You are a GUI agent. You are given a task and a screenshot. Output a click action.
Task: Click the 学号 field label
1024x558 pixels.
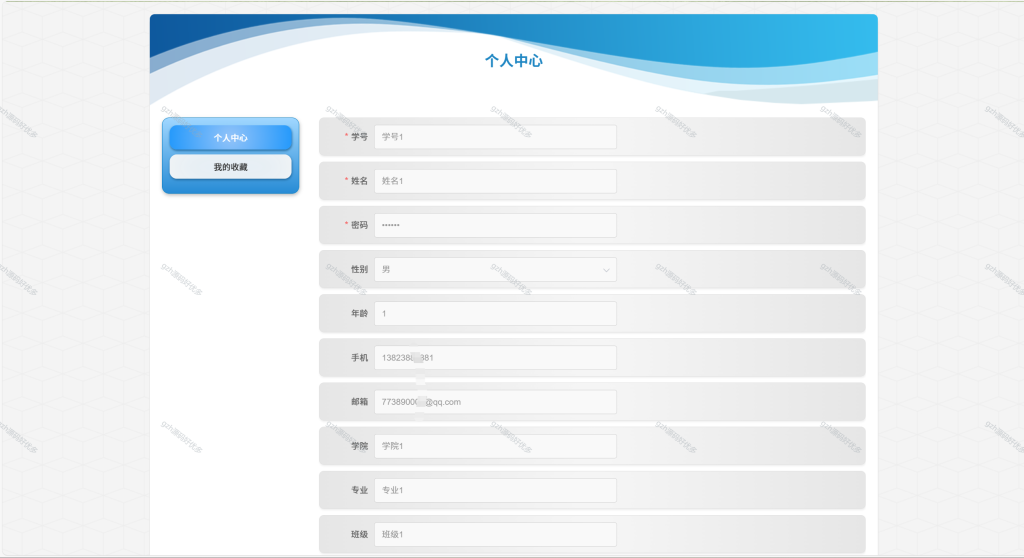(359, 137)
